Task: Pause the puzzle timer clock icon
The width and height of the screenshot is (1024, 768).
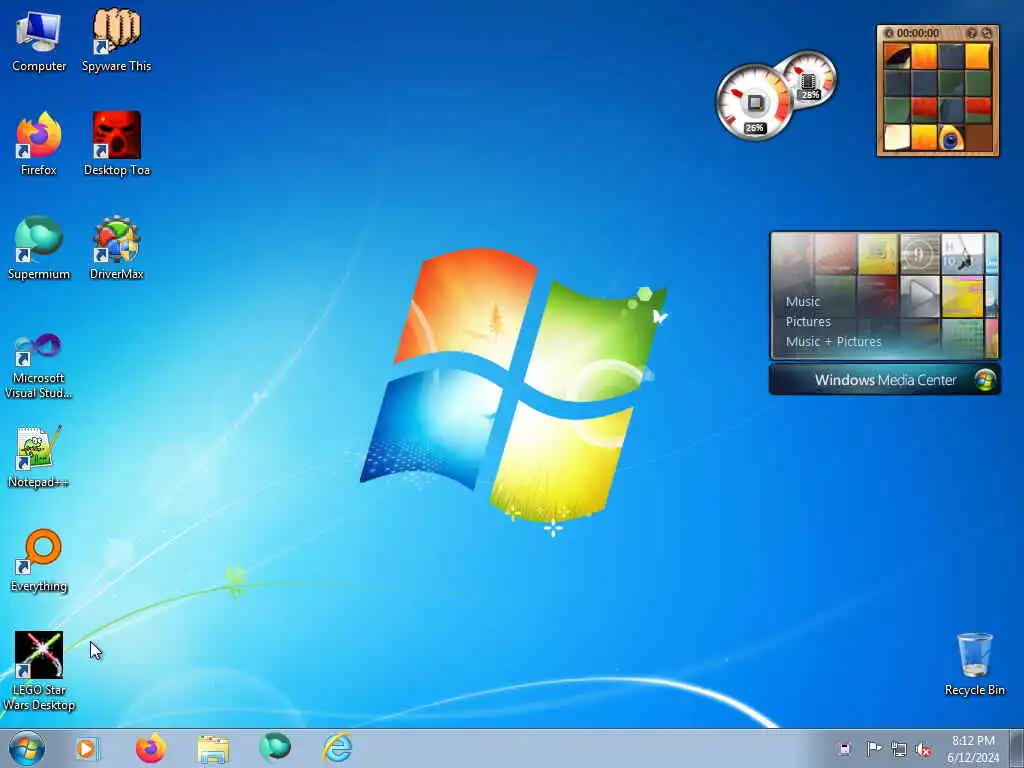Action: coord(888,33)
